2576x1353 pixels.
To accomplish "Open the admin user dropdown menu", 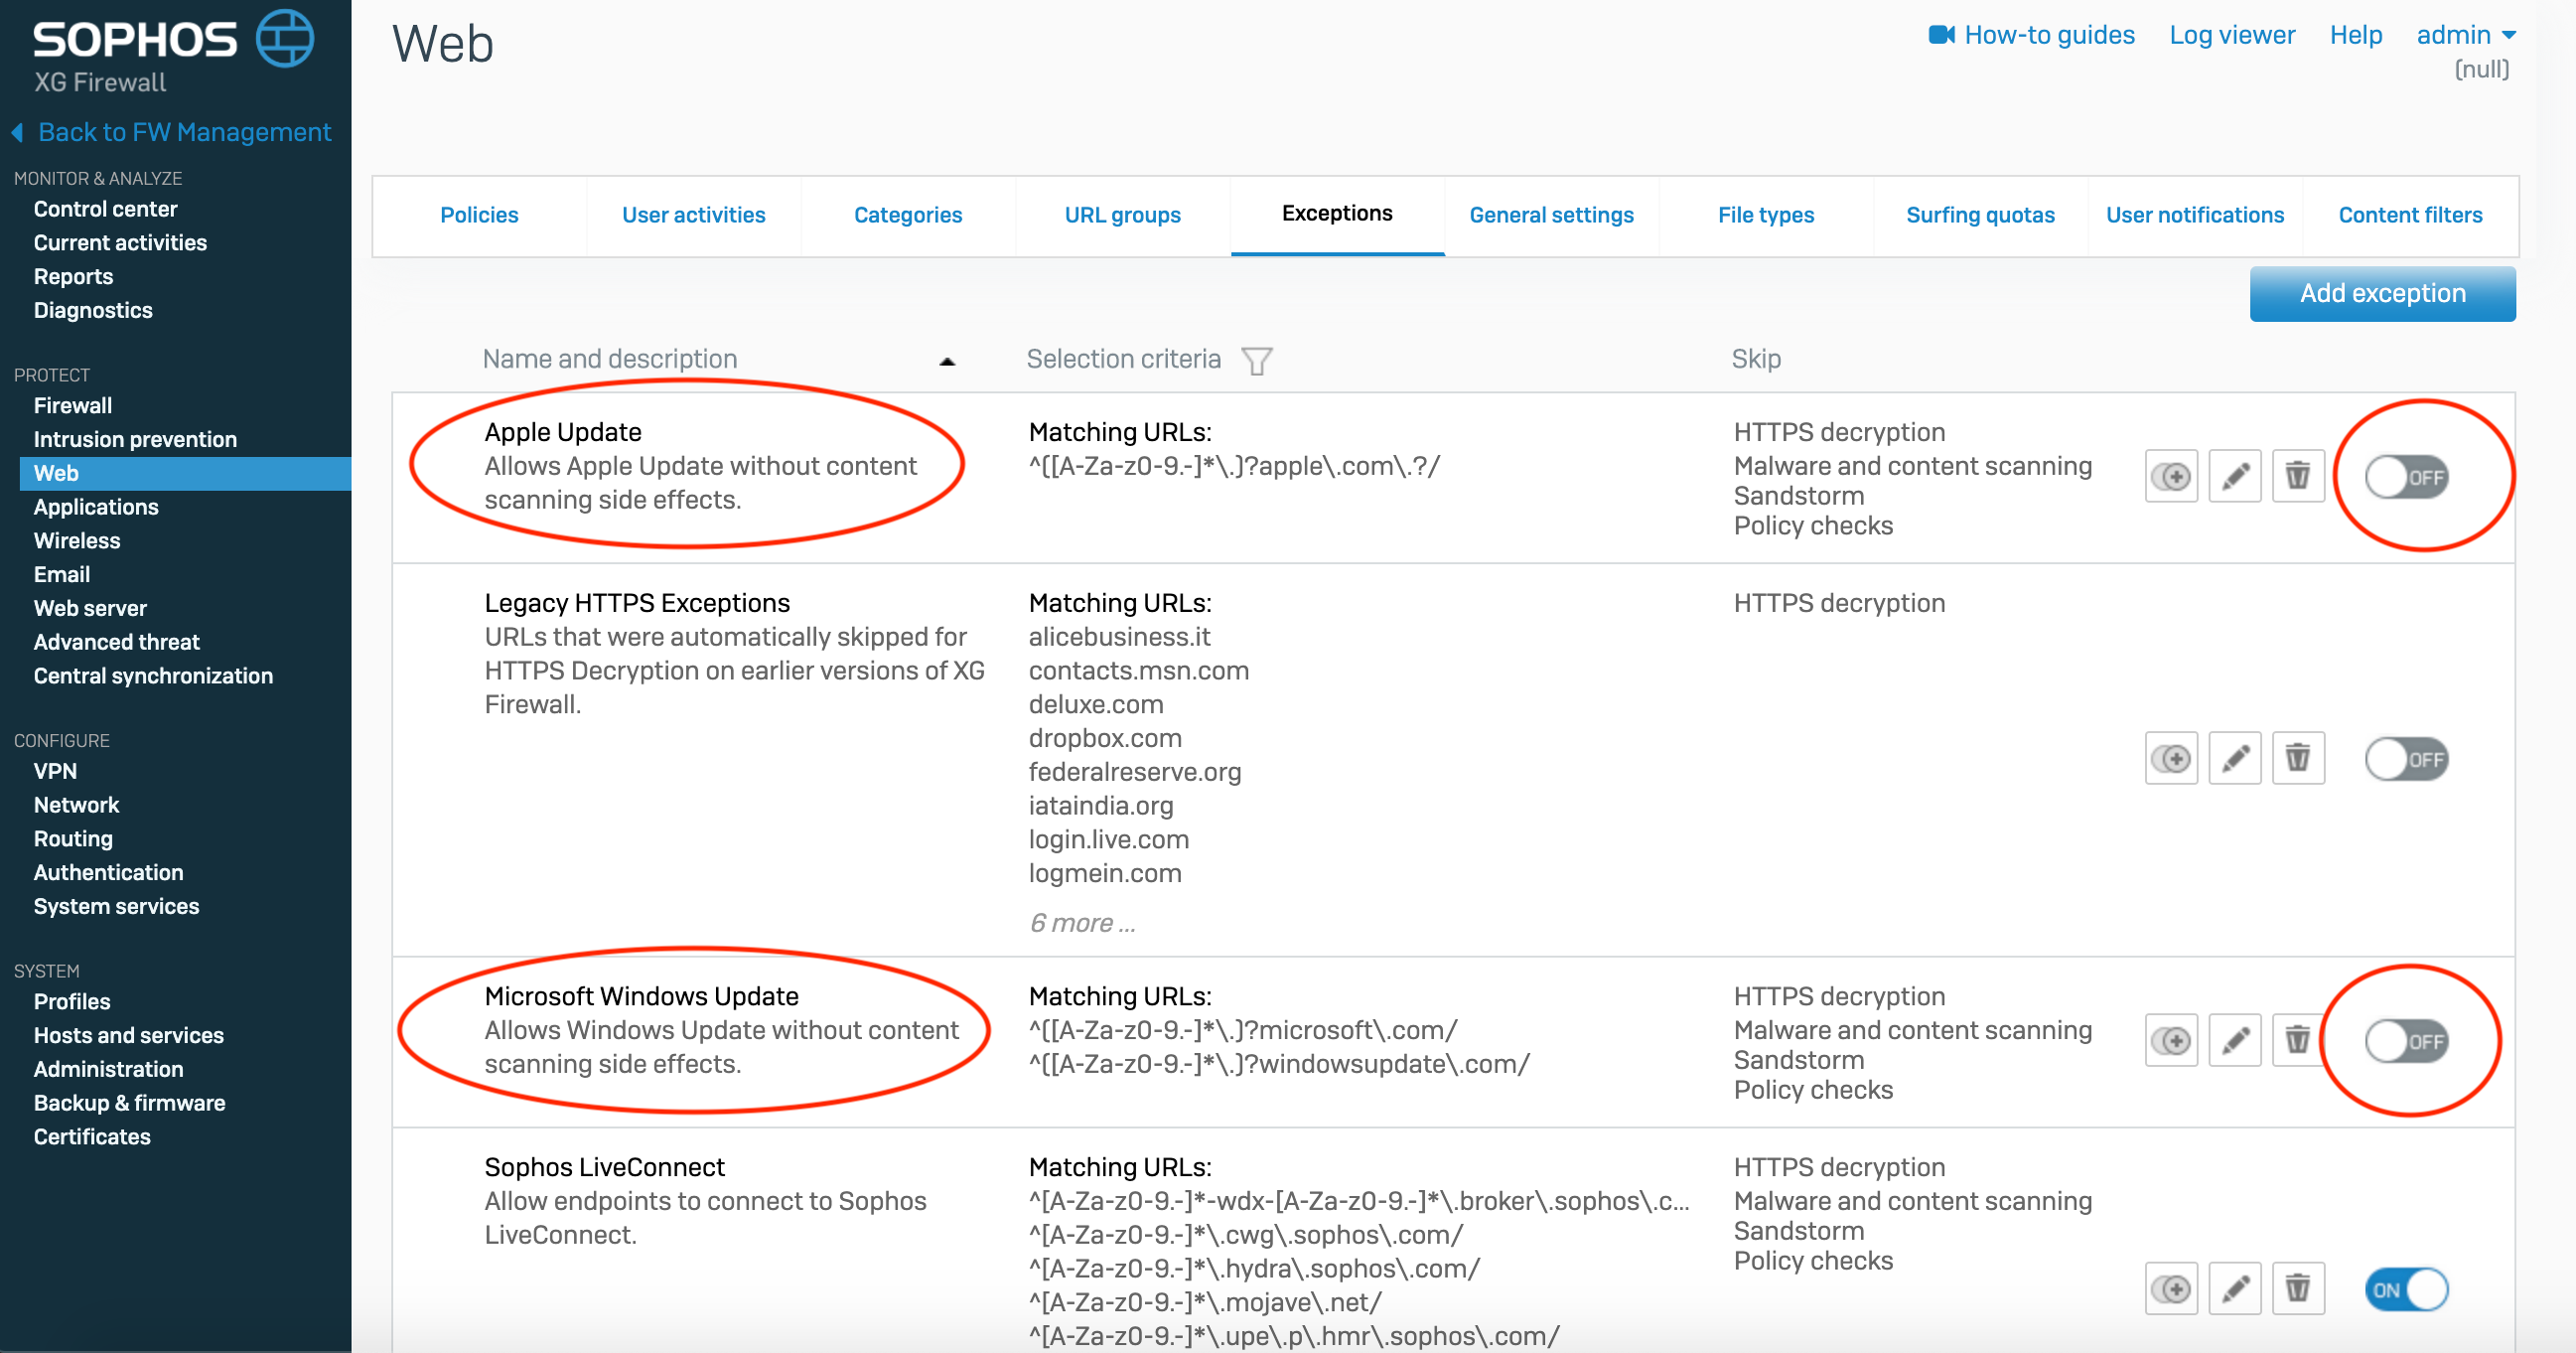I will tap(2465, 35).
